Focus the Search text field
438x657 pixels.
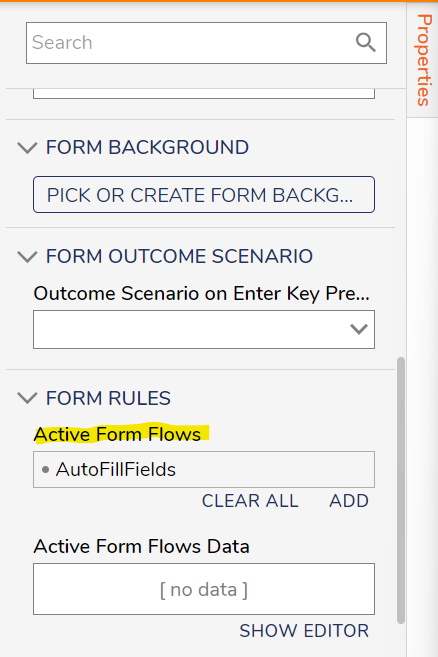191,43
